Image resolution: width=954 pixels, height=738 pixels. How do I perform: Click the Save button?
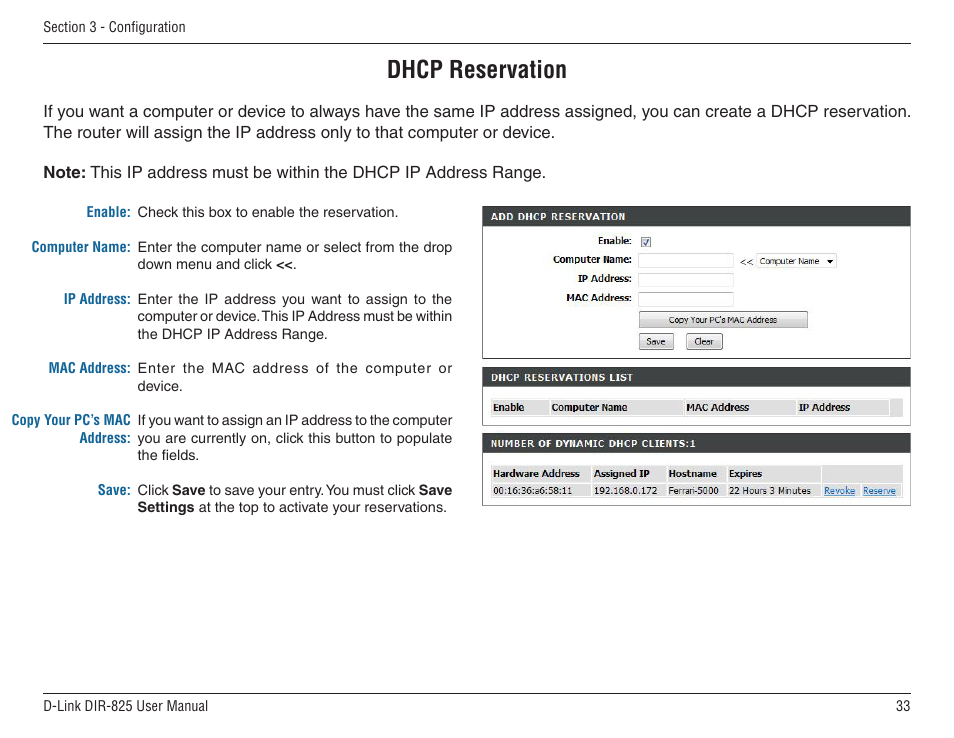click(x=656, y=341)
